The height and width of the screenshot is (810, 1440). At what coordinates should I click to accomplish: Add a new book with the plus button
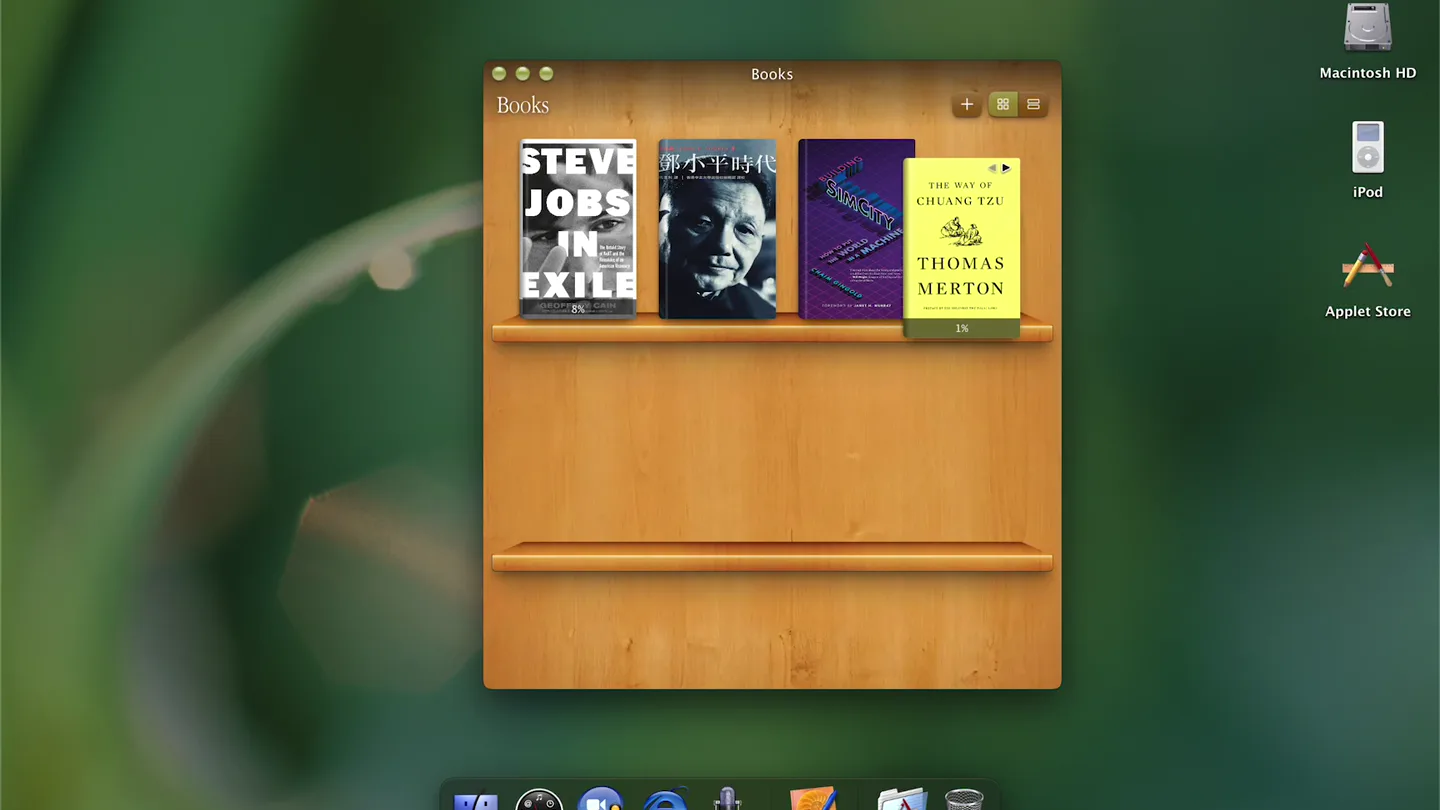pos(966,104)
